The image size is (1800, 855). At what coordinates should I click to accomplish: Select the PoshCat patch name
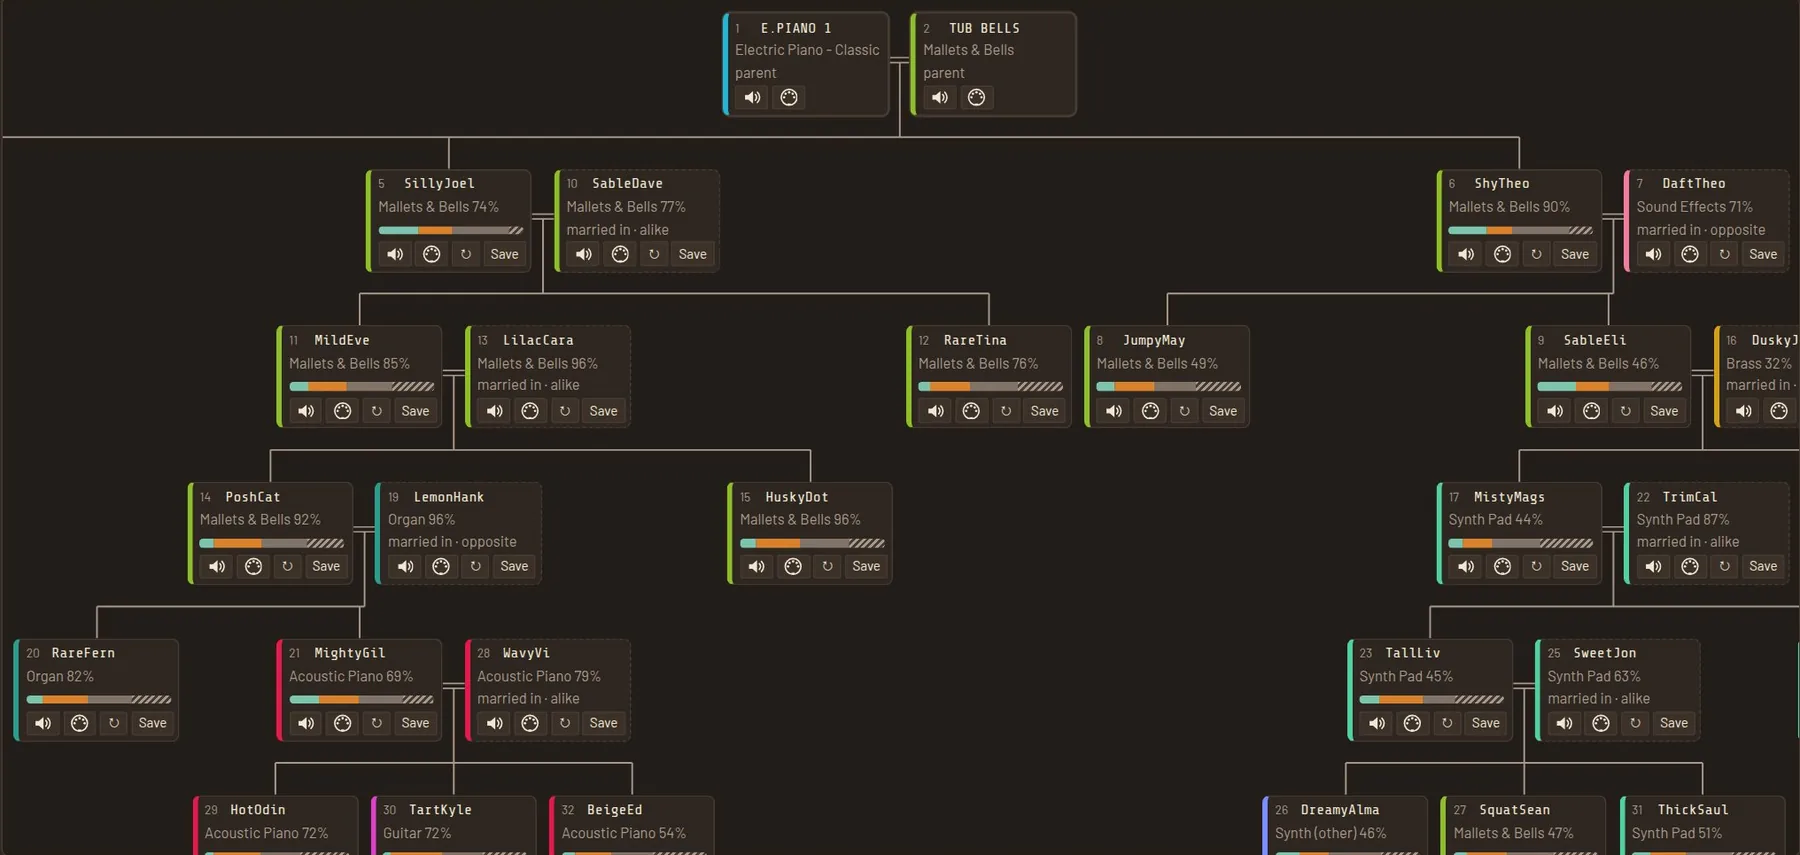click(x=253, y=497)
